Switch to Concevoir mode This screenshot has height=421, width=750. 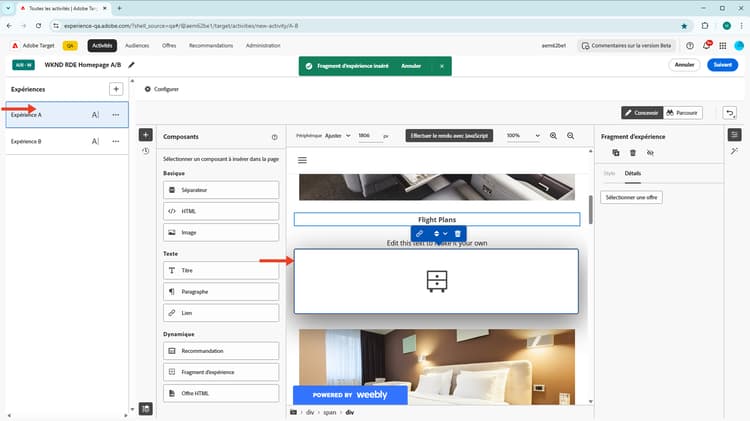(642, 113)
